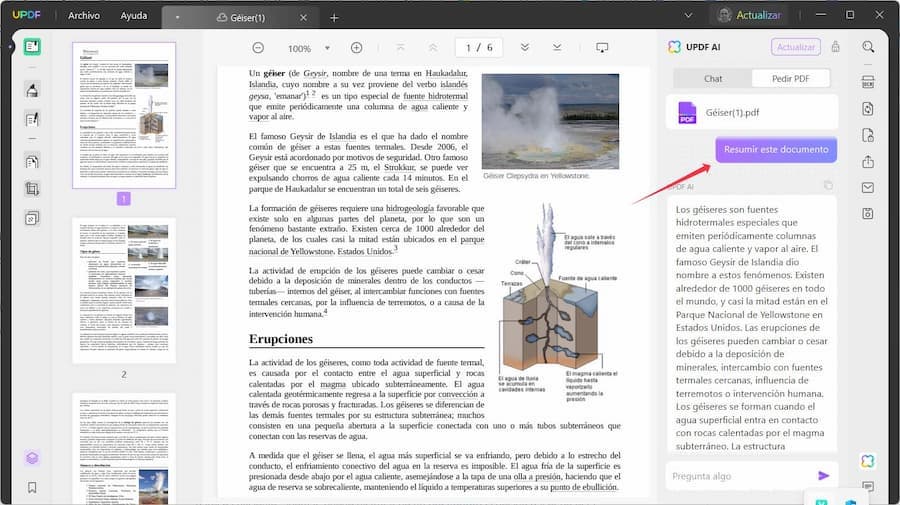
Task: Zoom out with minus button
Action: coord(258,48)
